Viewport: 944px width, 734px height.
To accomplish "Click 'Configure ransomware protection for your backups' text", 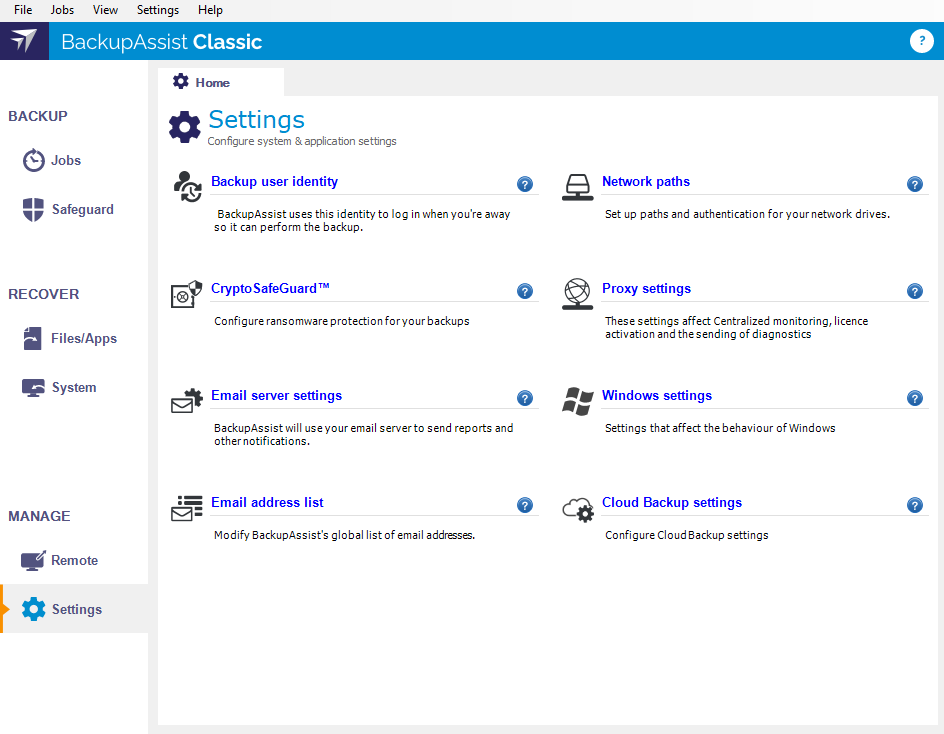I will tap(341, 322).
